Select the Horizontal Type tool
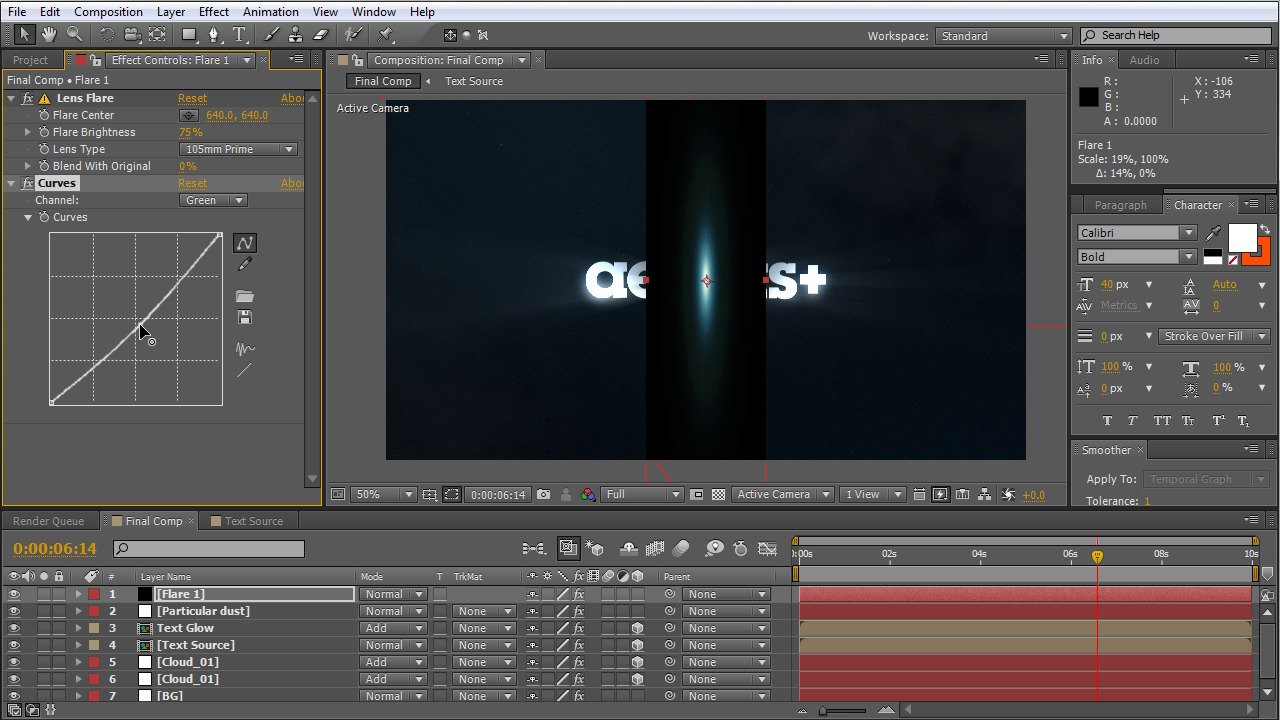1280x720 pixels. pos(240,35)
